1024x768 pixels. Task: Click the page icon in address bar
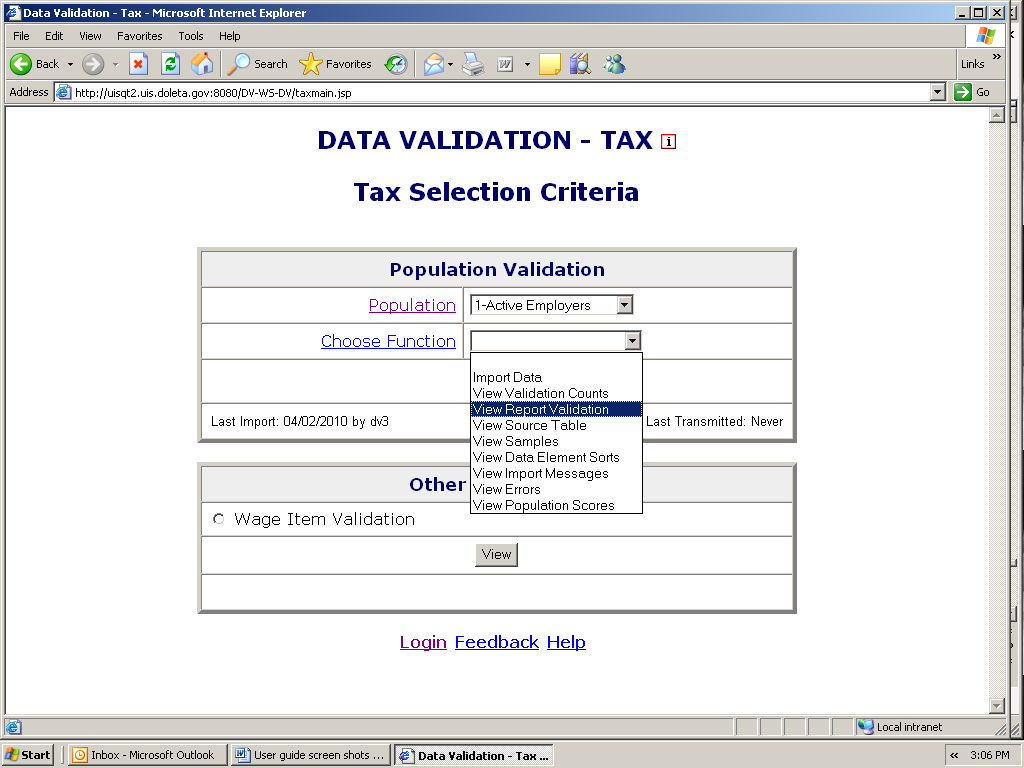click(x=63, y=92)
